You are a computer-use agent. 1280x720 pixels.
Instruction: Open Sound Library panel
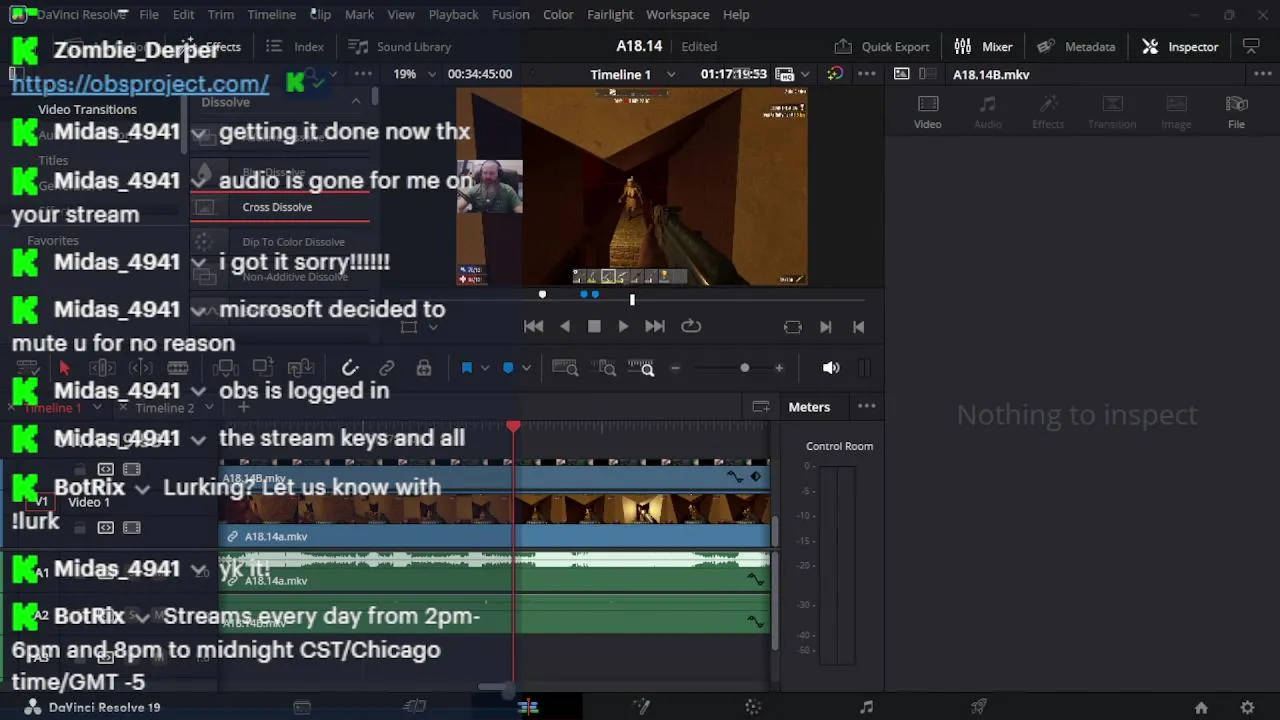point(399,46)
